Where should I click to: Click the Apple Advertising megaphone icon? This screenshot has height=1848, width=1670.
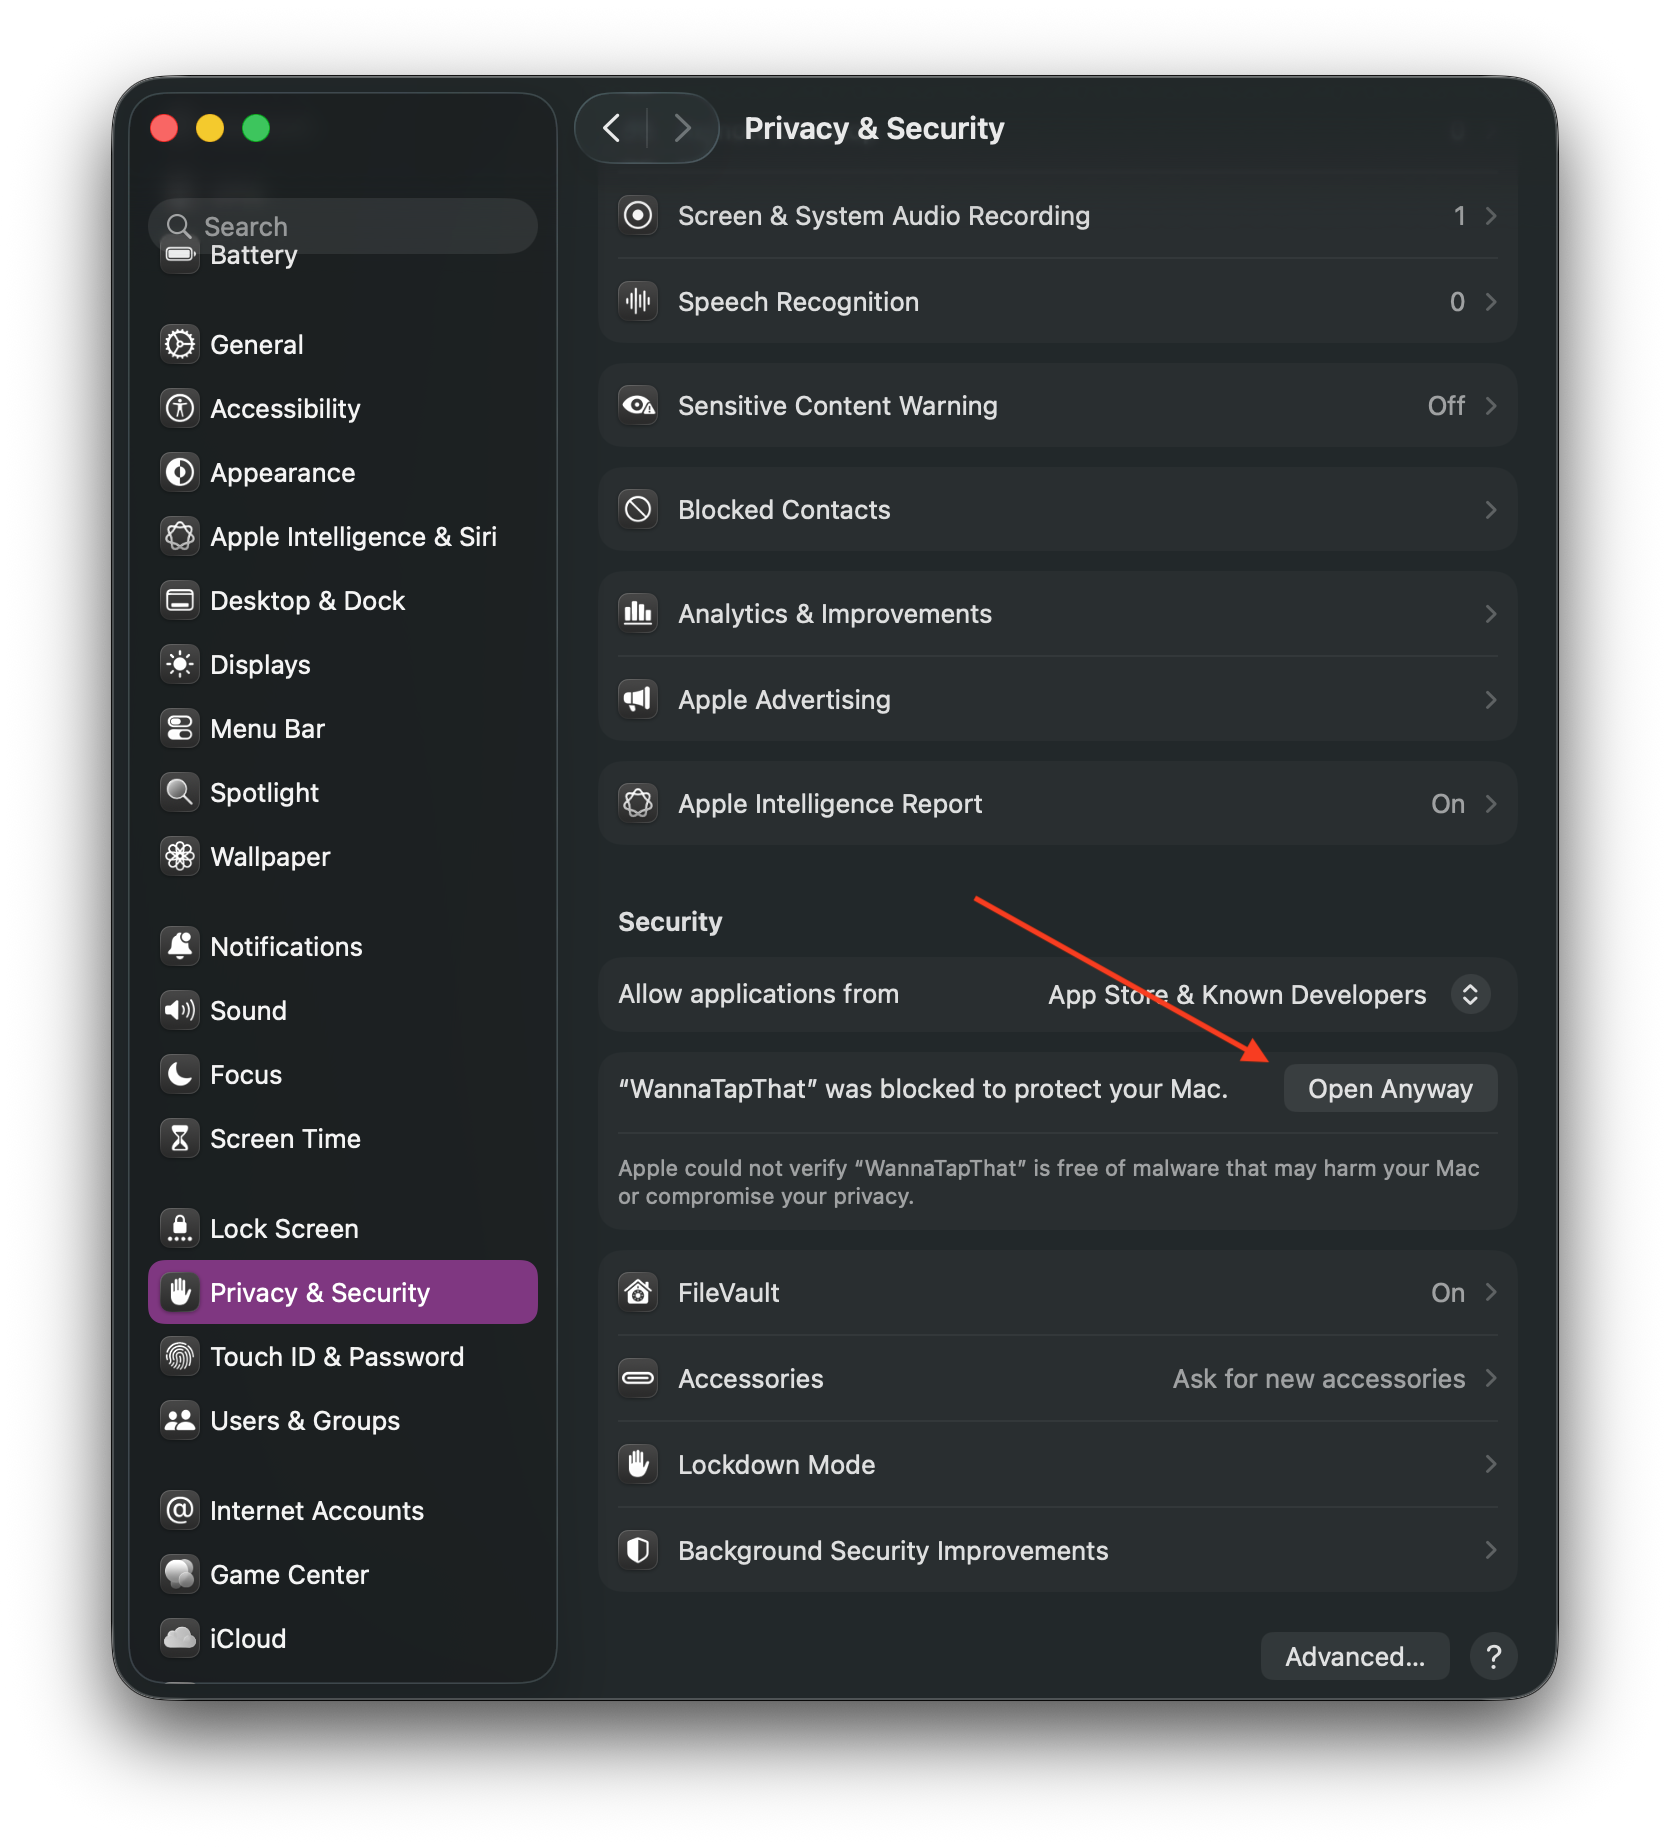tap(638, 699)
